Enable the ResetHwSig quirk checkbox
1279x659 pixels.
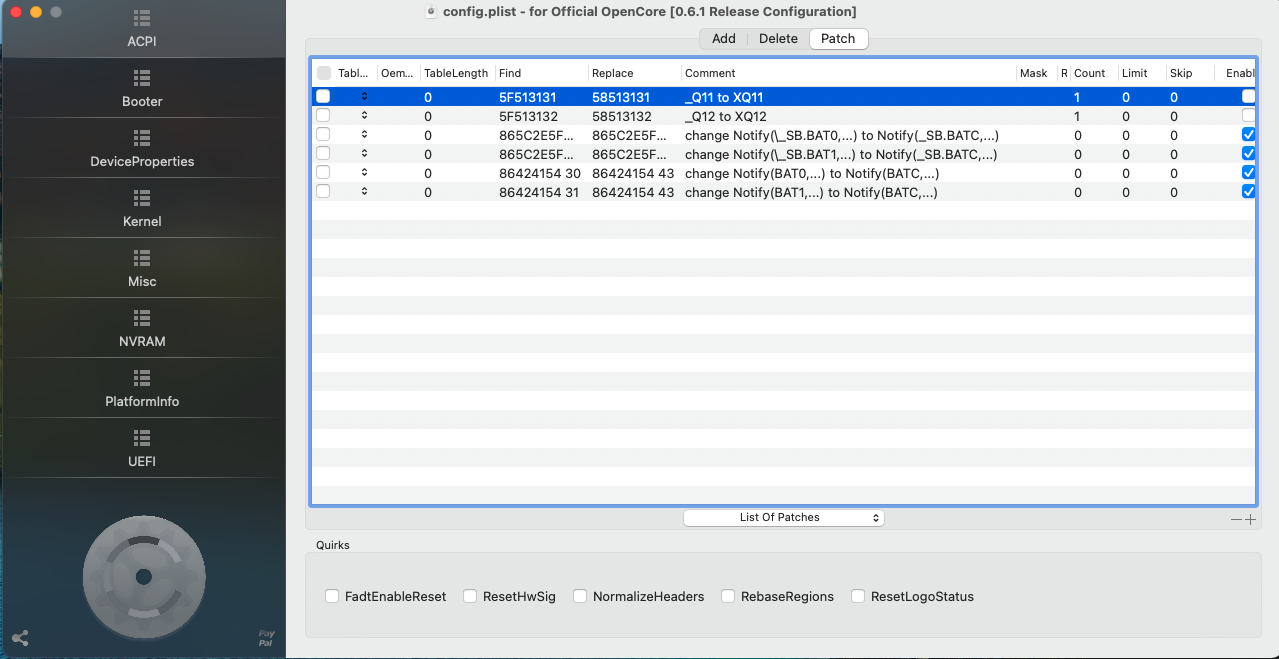[470, 596]
